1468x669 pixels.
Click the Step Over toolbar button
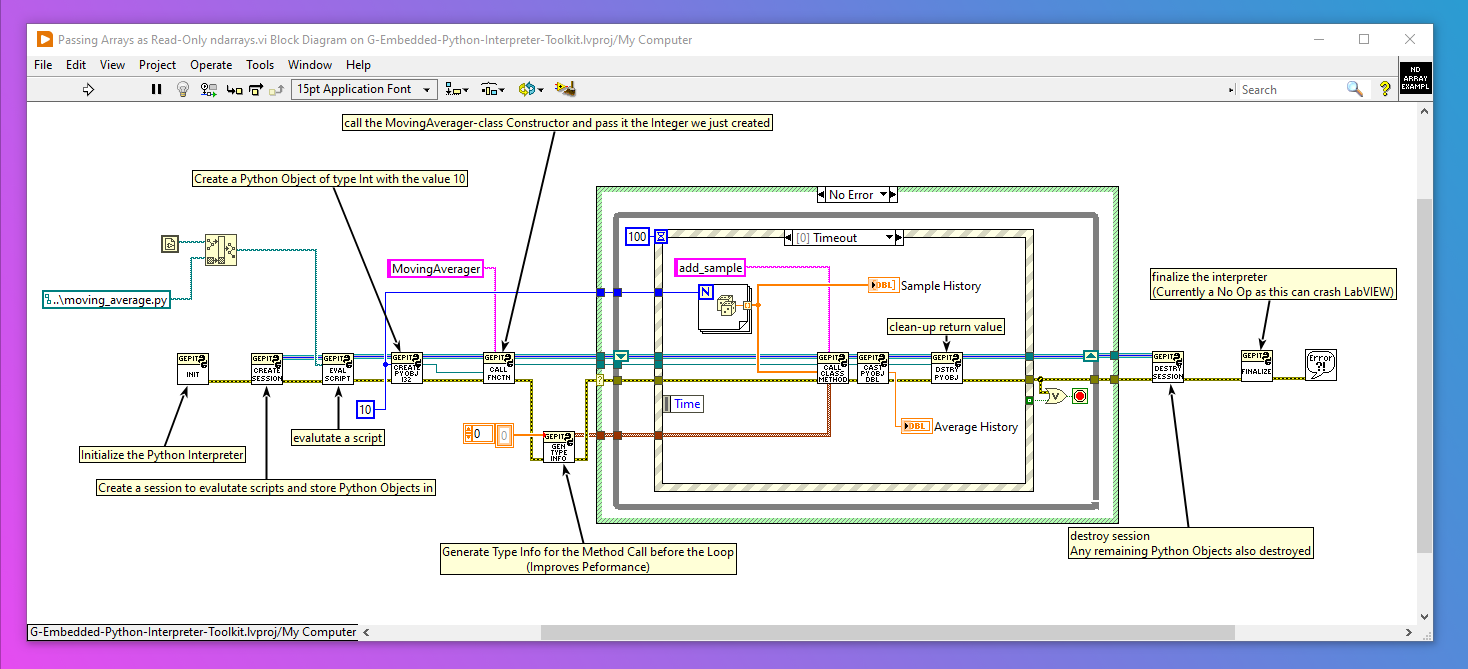click(x=255, y=89)
